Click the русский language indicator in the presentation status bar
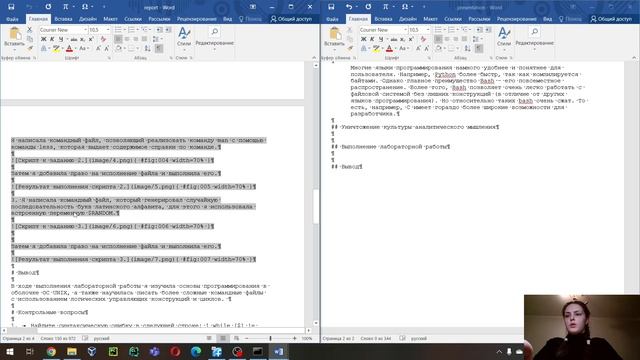The width and height of the screenshot is (640, 360). pos(419,338)
